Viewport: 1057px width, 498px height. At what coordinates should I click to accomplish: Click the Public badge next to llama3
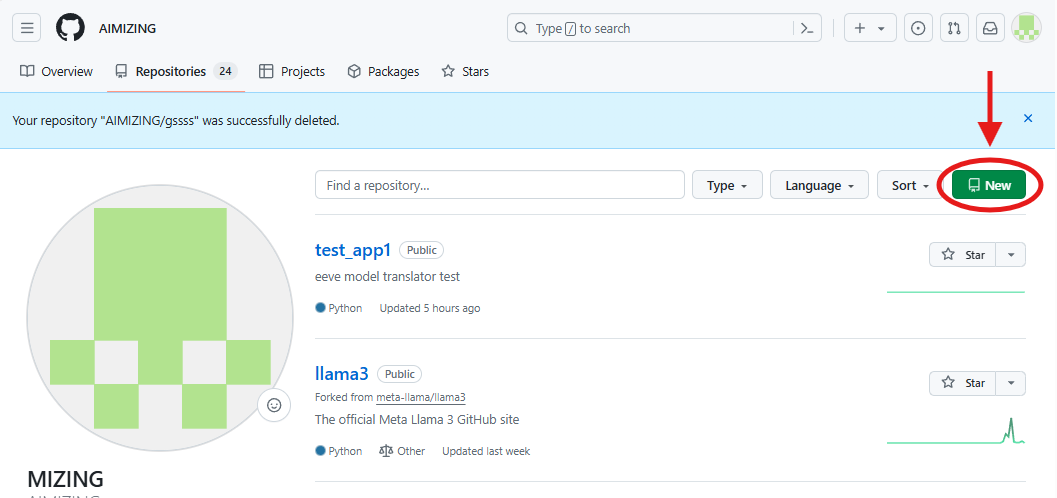click(400, 373)
